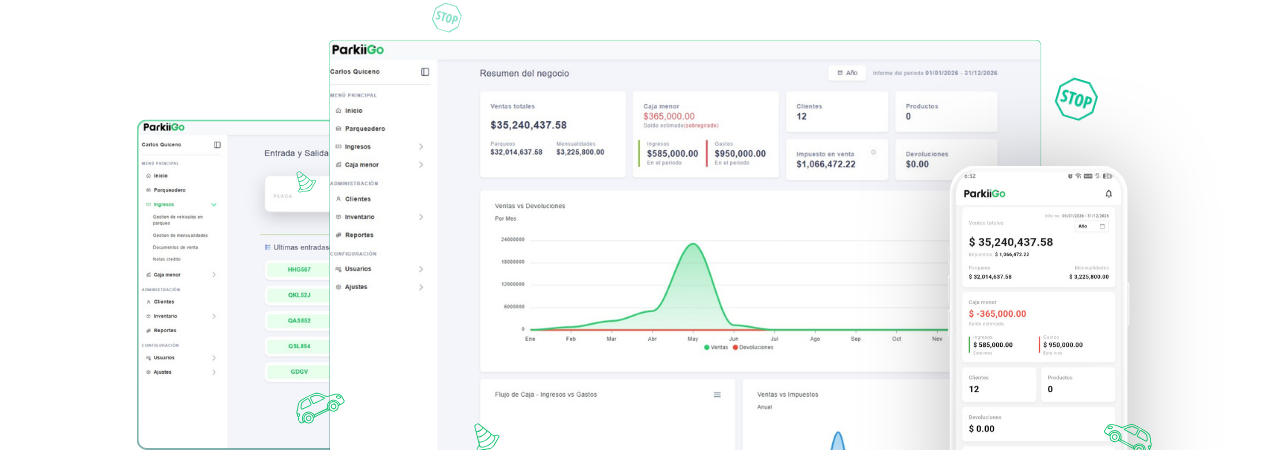Click the Carlos Quiceno name in center dashboard sidebar
Screen dimensions: 1270x450
pos(354,72)
